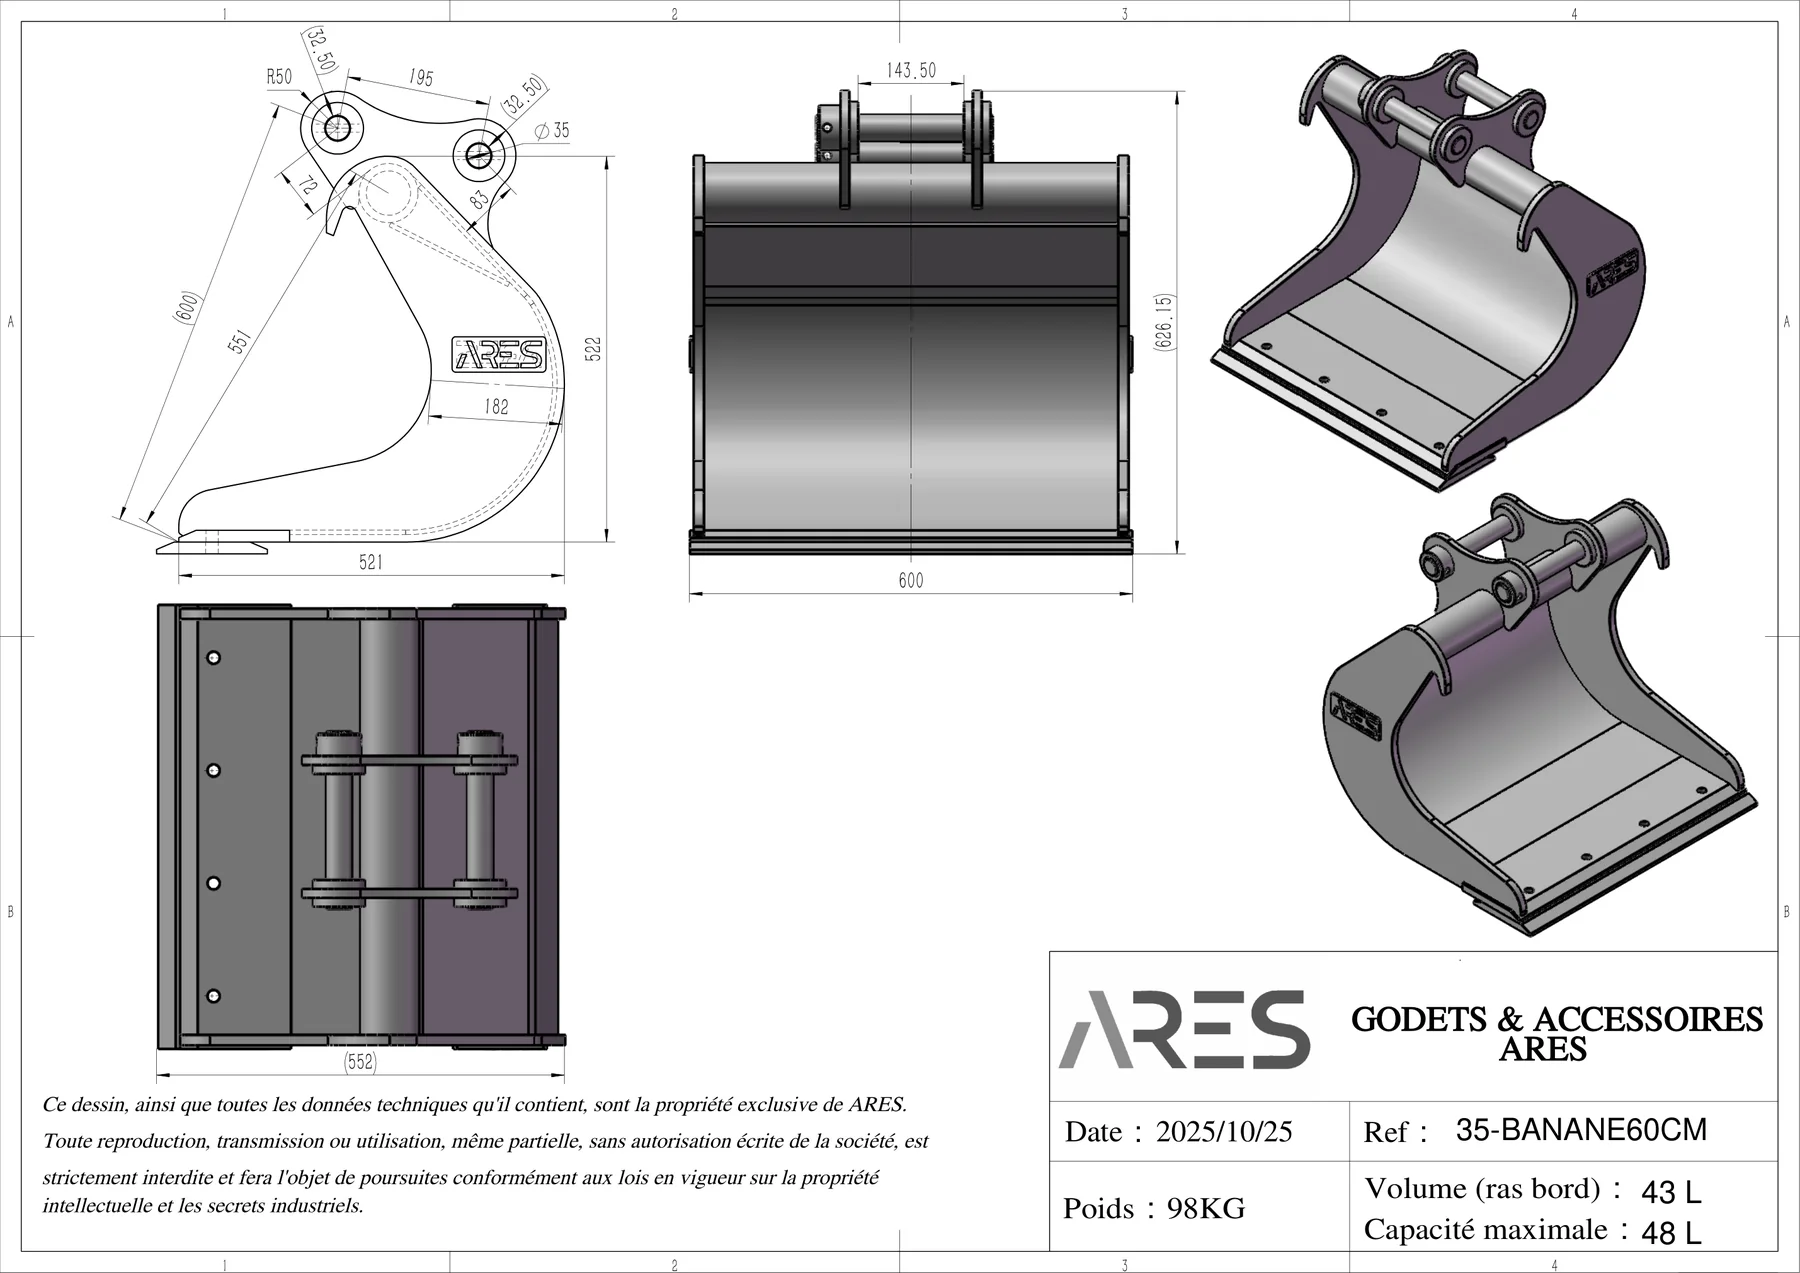
Task: Click the disclaimer line ending "secrets industriels."
Action: point(203,1206)
